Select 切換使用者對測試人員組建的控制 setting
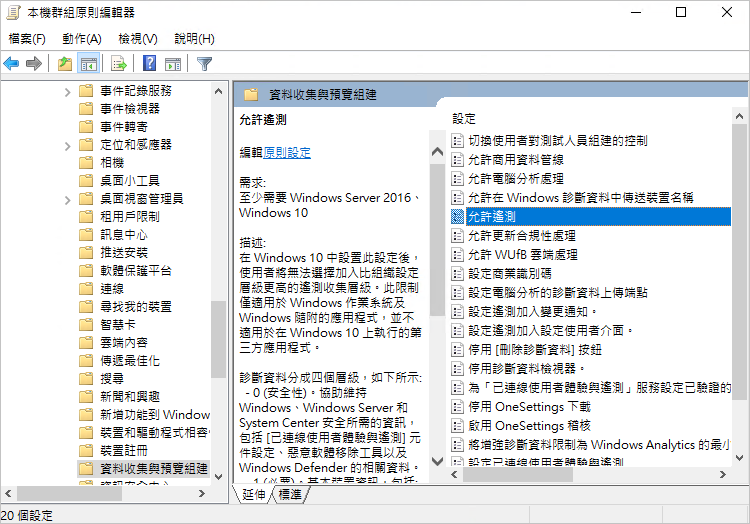This screenshot has width=750, height=524. [558, 141]
